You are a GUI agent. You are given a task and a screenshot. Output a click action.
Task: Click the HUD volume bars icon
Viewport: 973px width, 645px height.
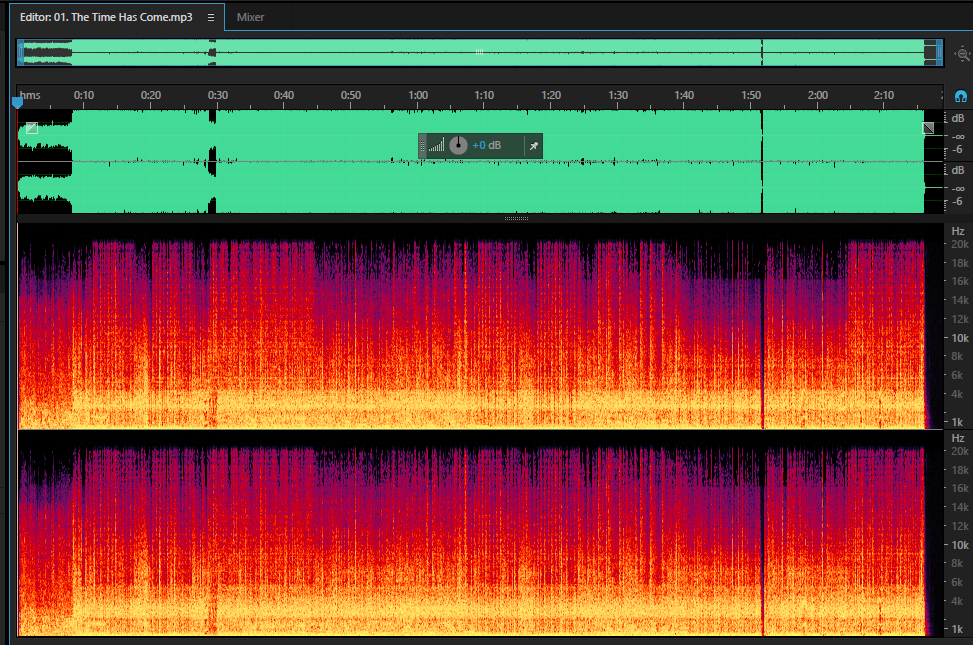click(436, 146)
